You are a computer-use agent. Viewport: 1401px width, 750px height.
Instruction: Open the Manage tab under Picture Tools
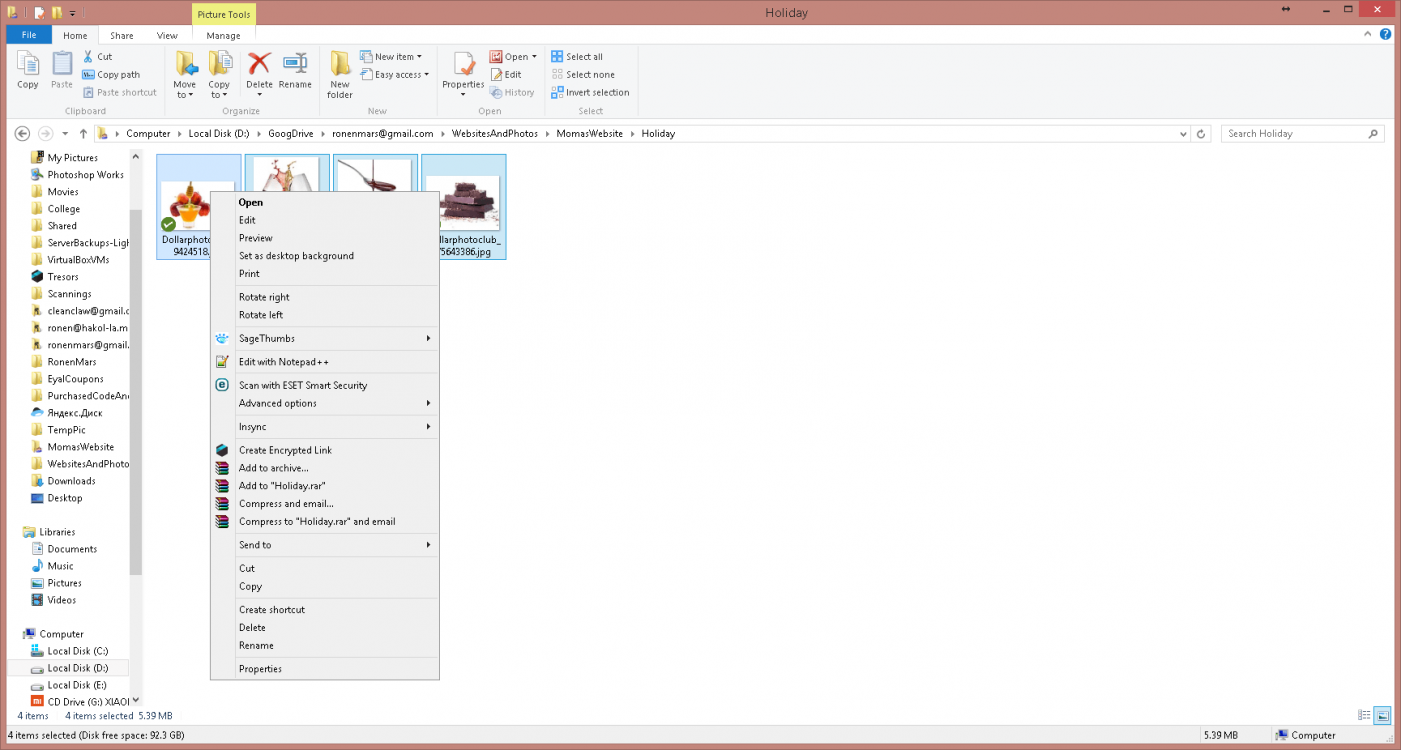223,35
